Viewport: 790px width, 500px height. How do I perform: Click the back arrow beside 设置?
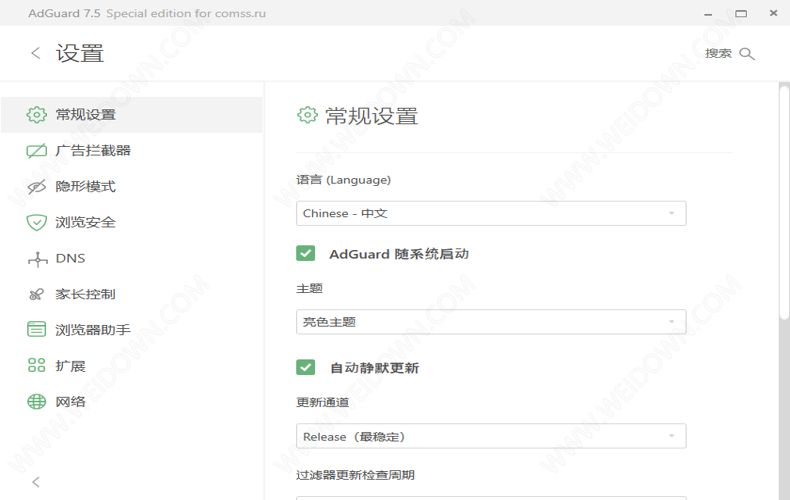click(35, 53)
